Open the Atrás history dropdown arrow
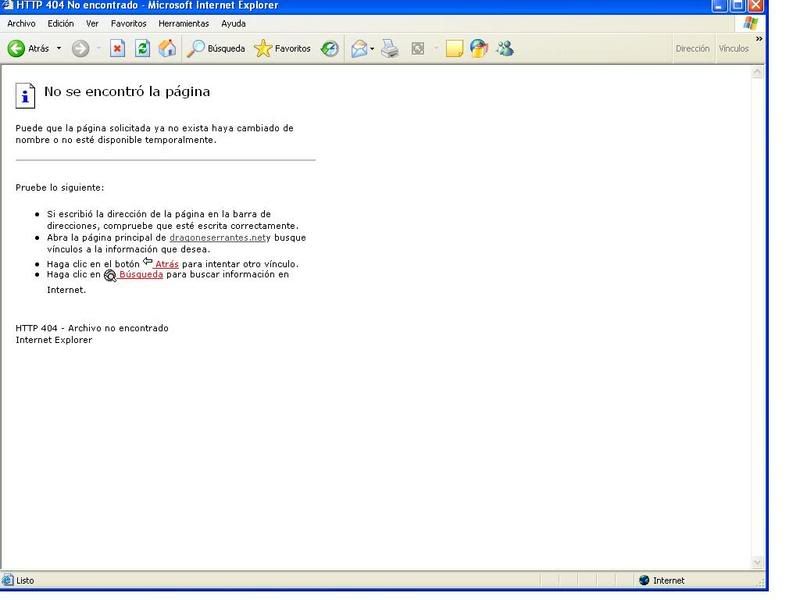This screenshot has height=600, width=800. pyautogui.click(x=59, y=48)
